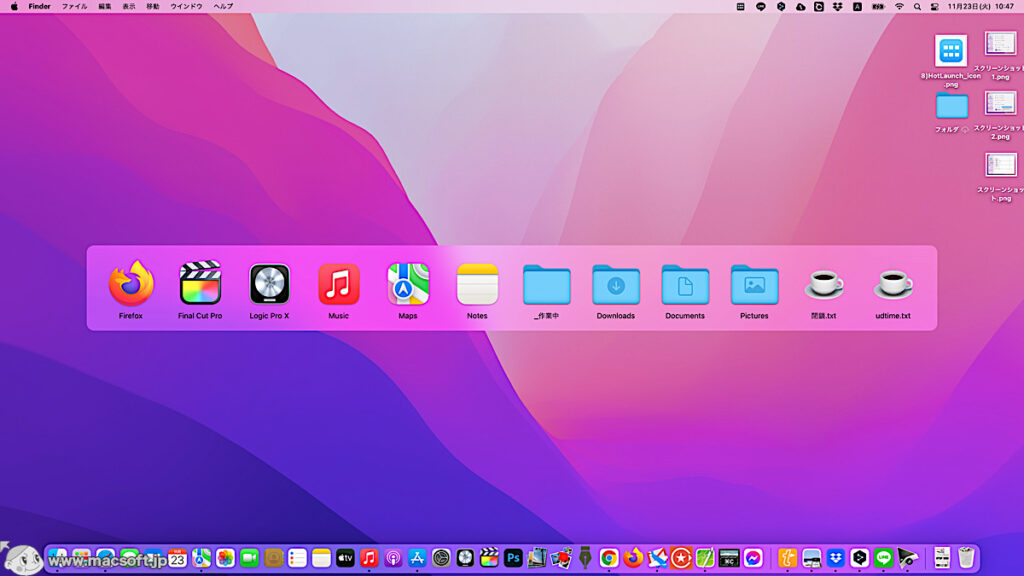
Task: Open the Downloads folder in the launcher
Action: click(616, 285)
